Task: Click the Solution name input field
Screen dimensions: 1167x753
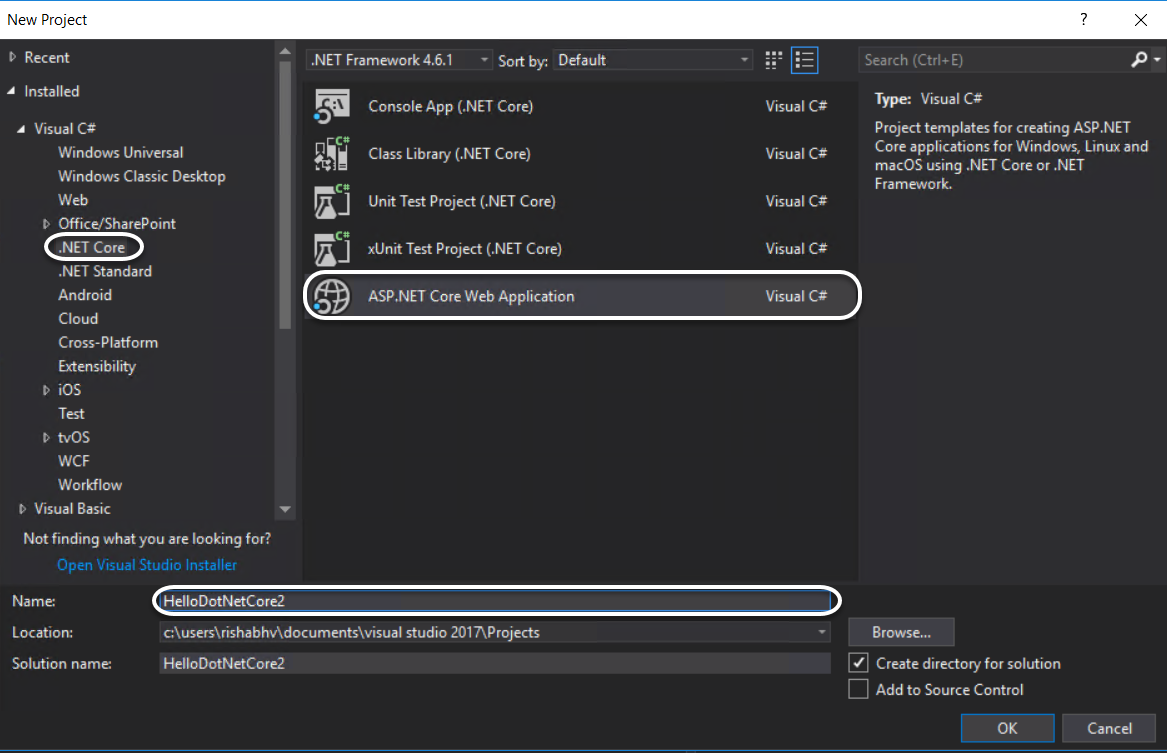Action: 495,663
